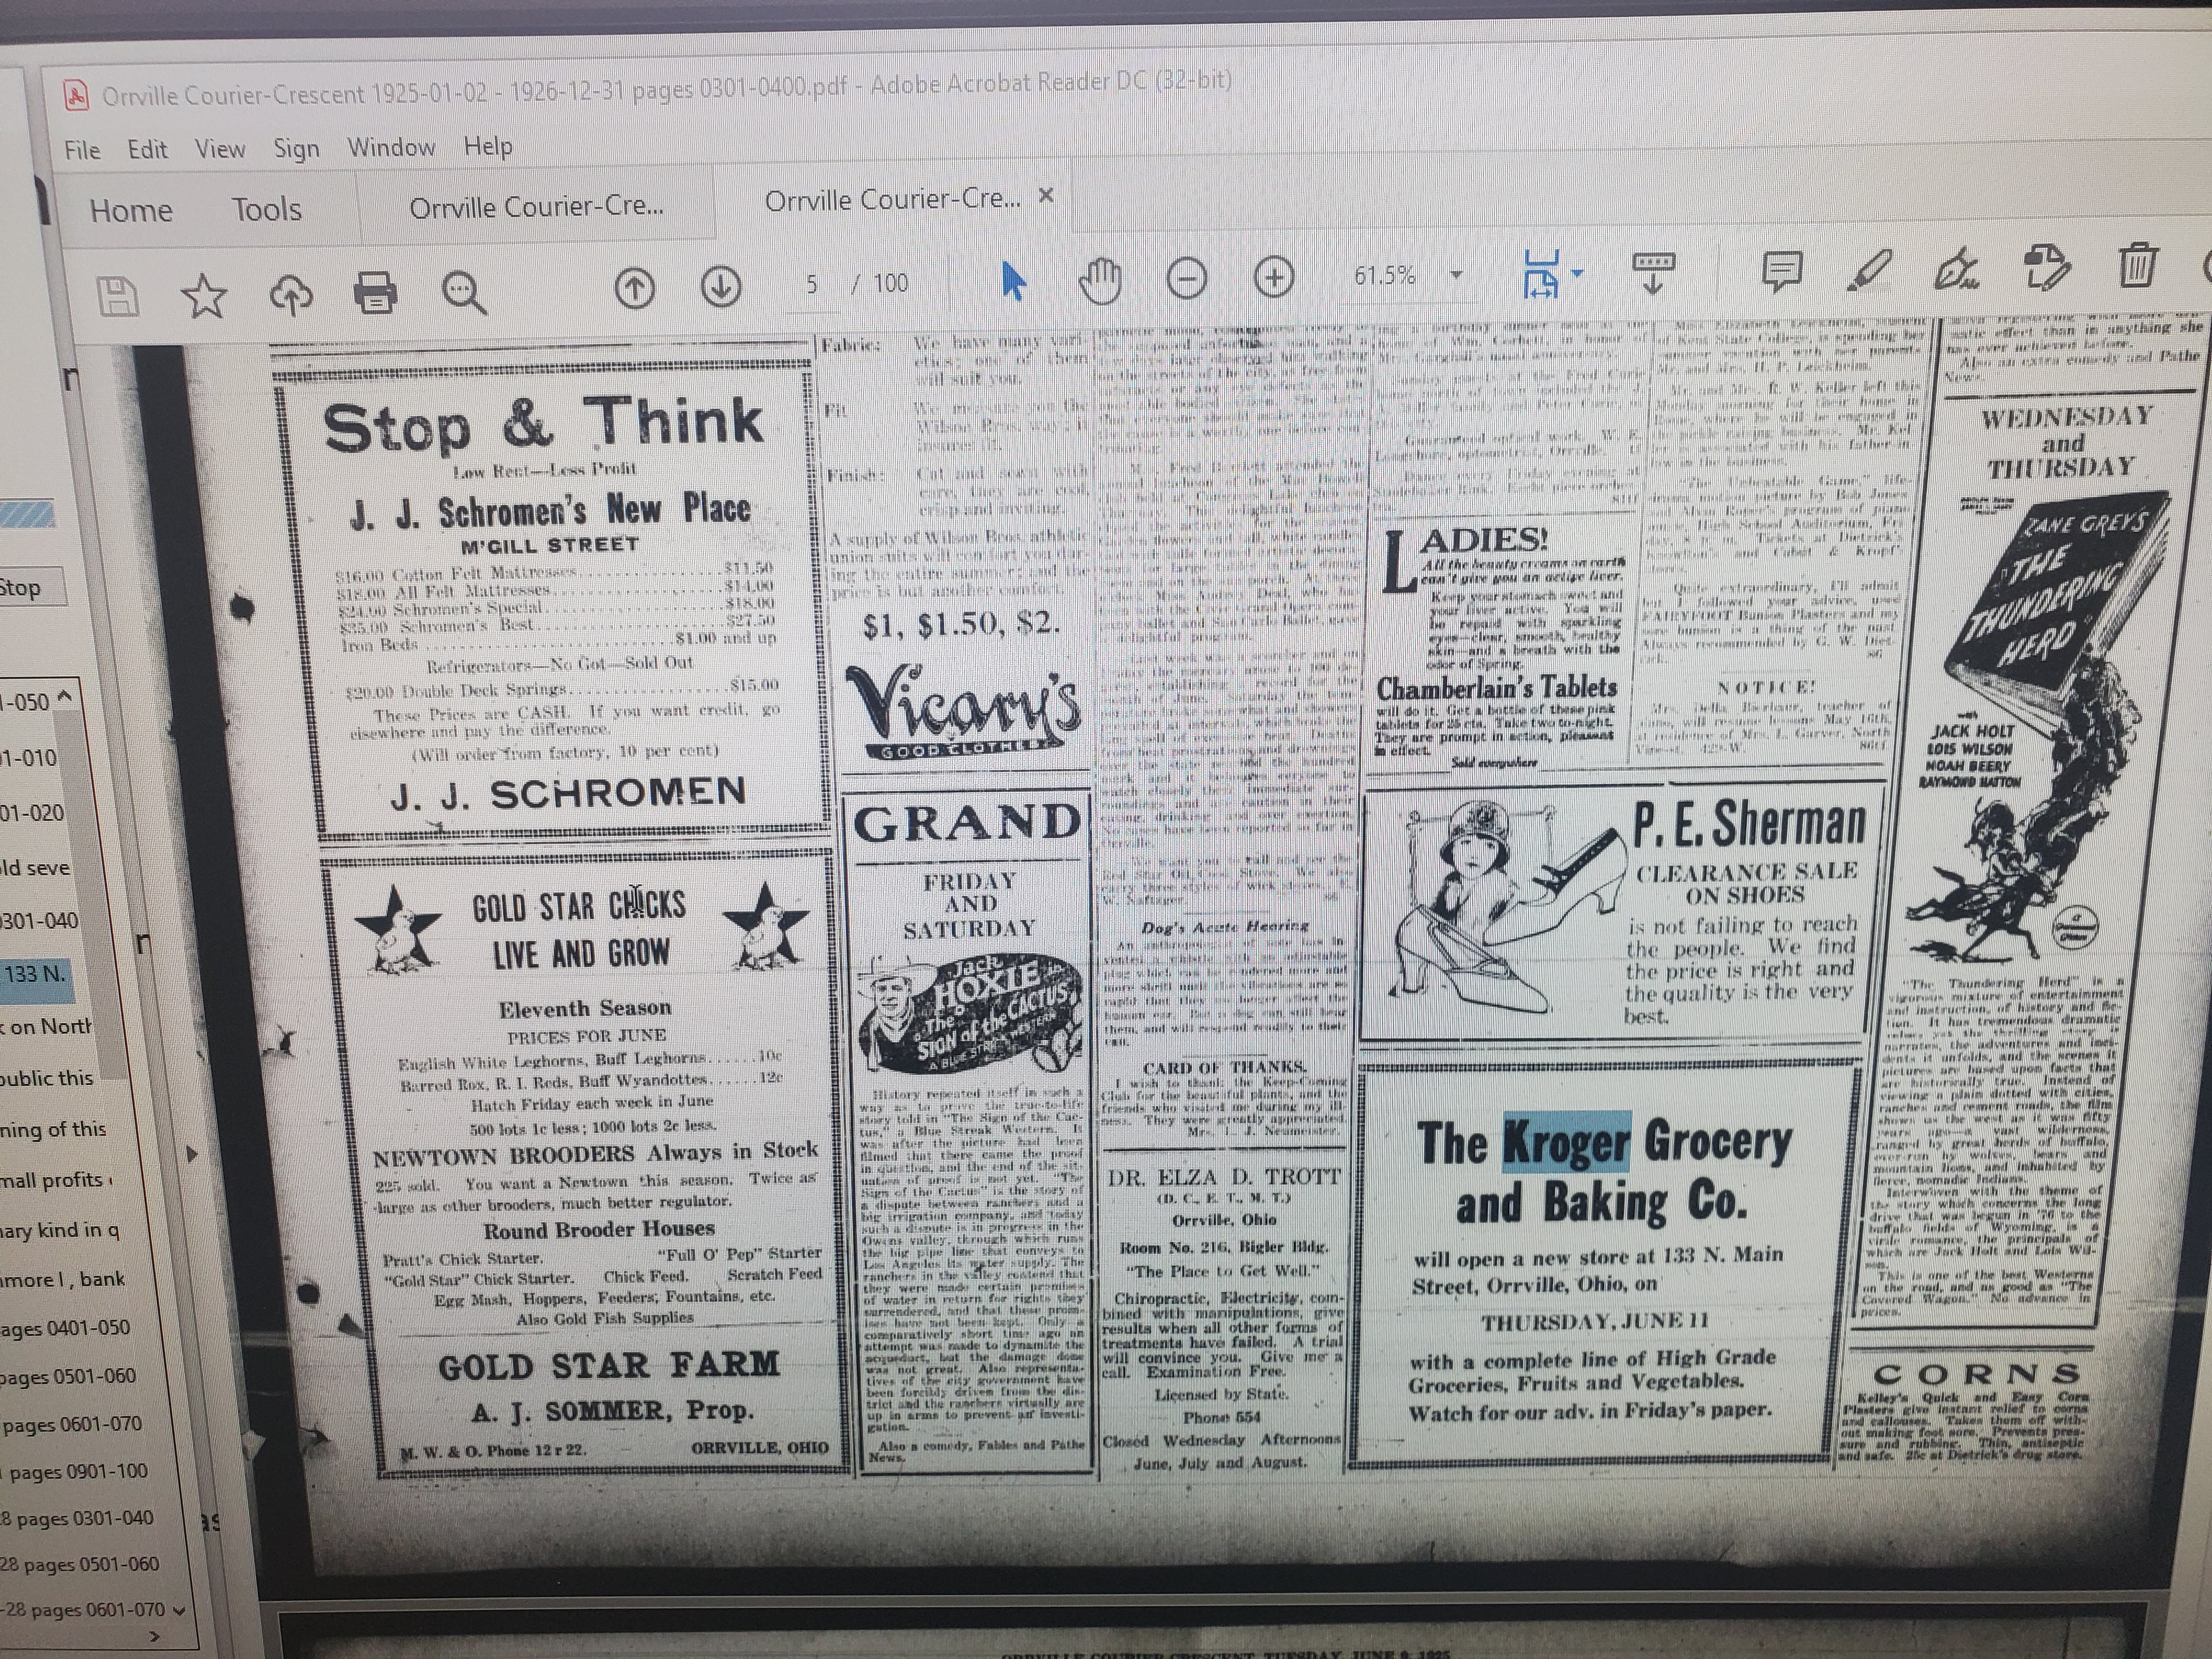Open the magnifier search tool
Image resolution: width=2212 pixels, height=1659 pixels.
[464, 292]
